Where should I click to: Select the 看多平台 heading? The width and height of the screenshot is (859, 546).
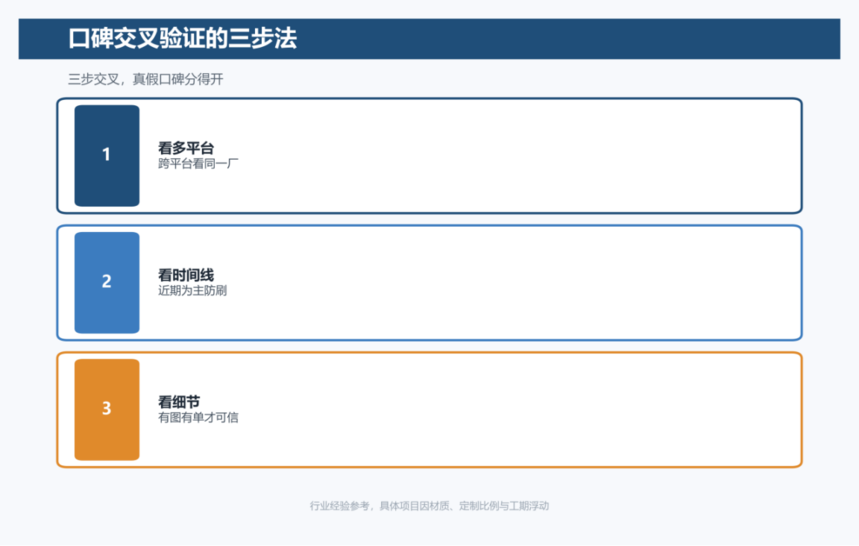click(x=186, y=148)
